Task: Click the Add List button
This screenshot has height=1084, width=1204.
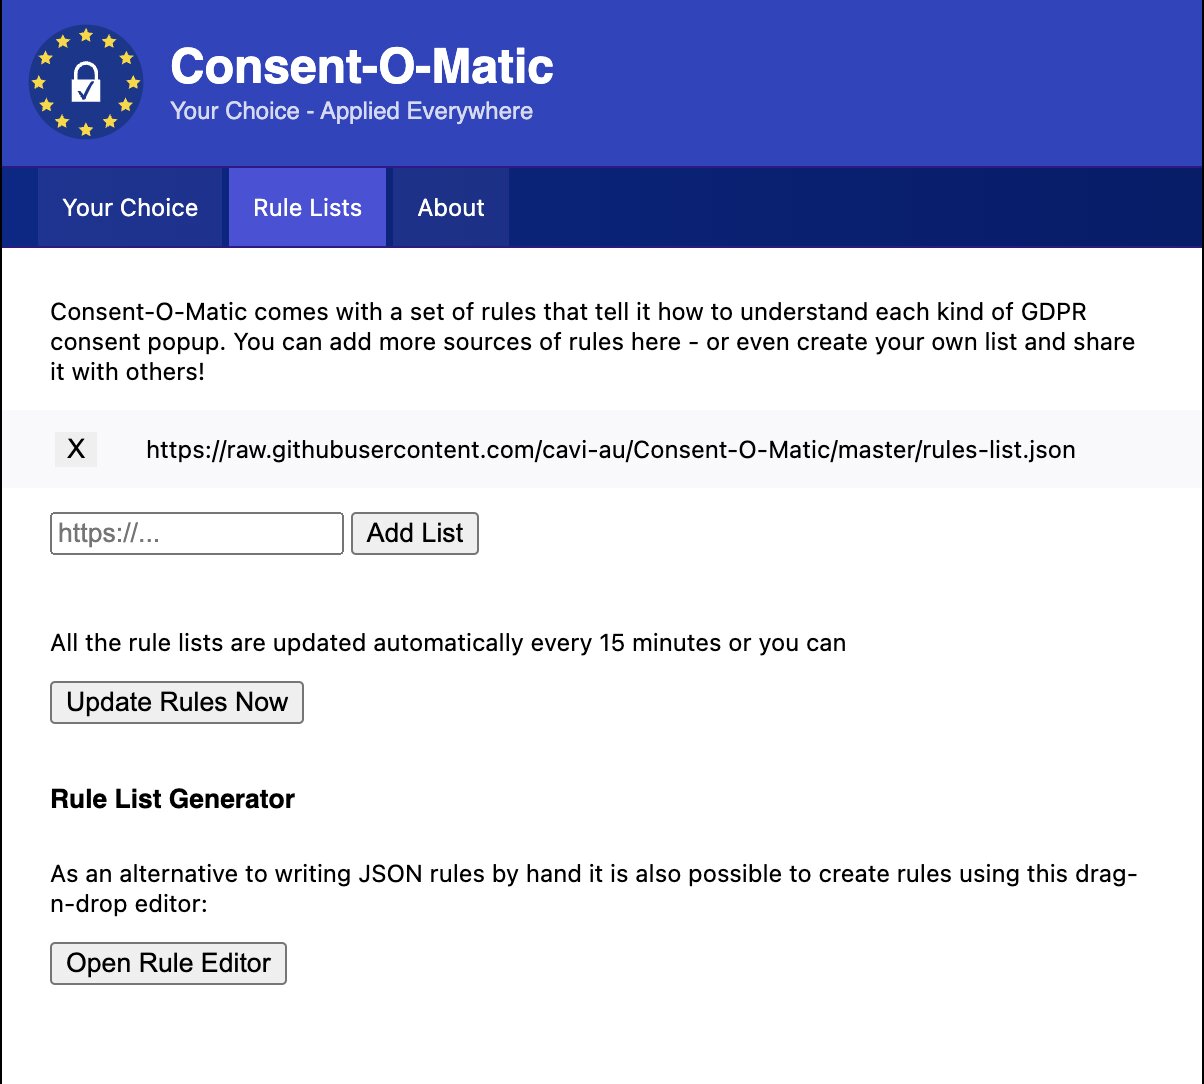Action: [x=415, y=533]
